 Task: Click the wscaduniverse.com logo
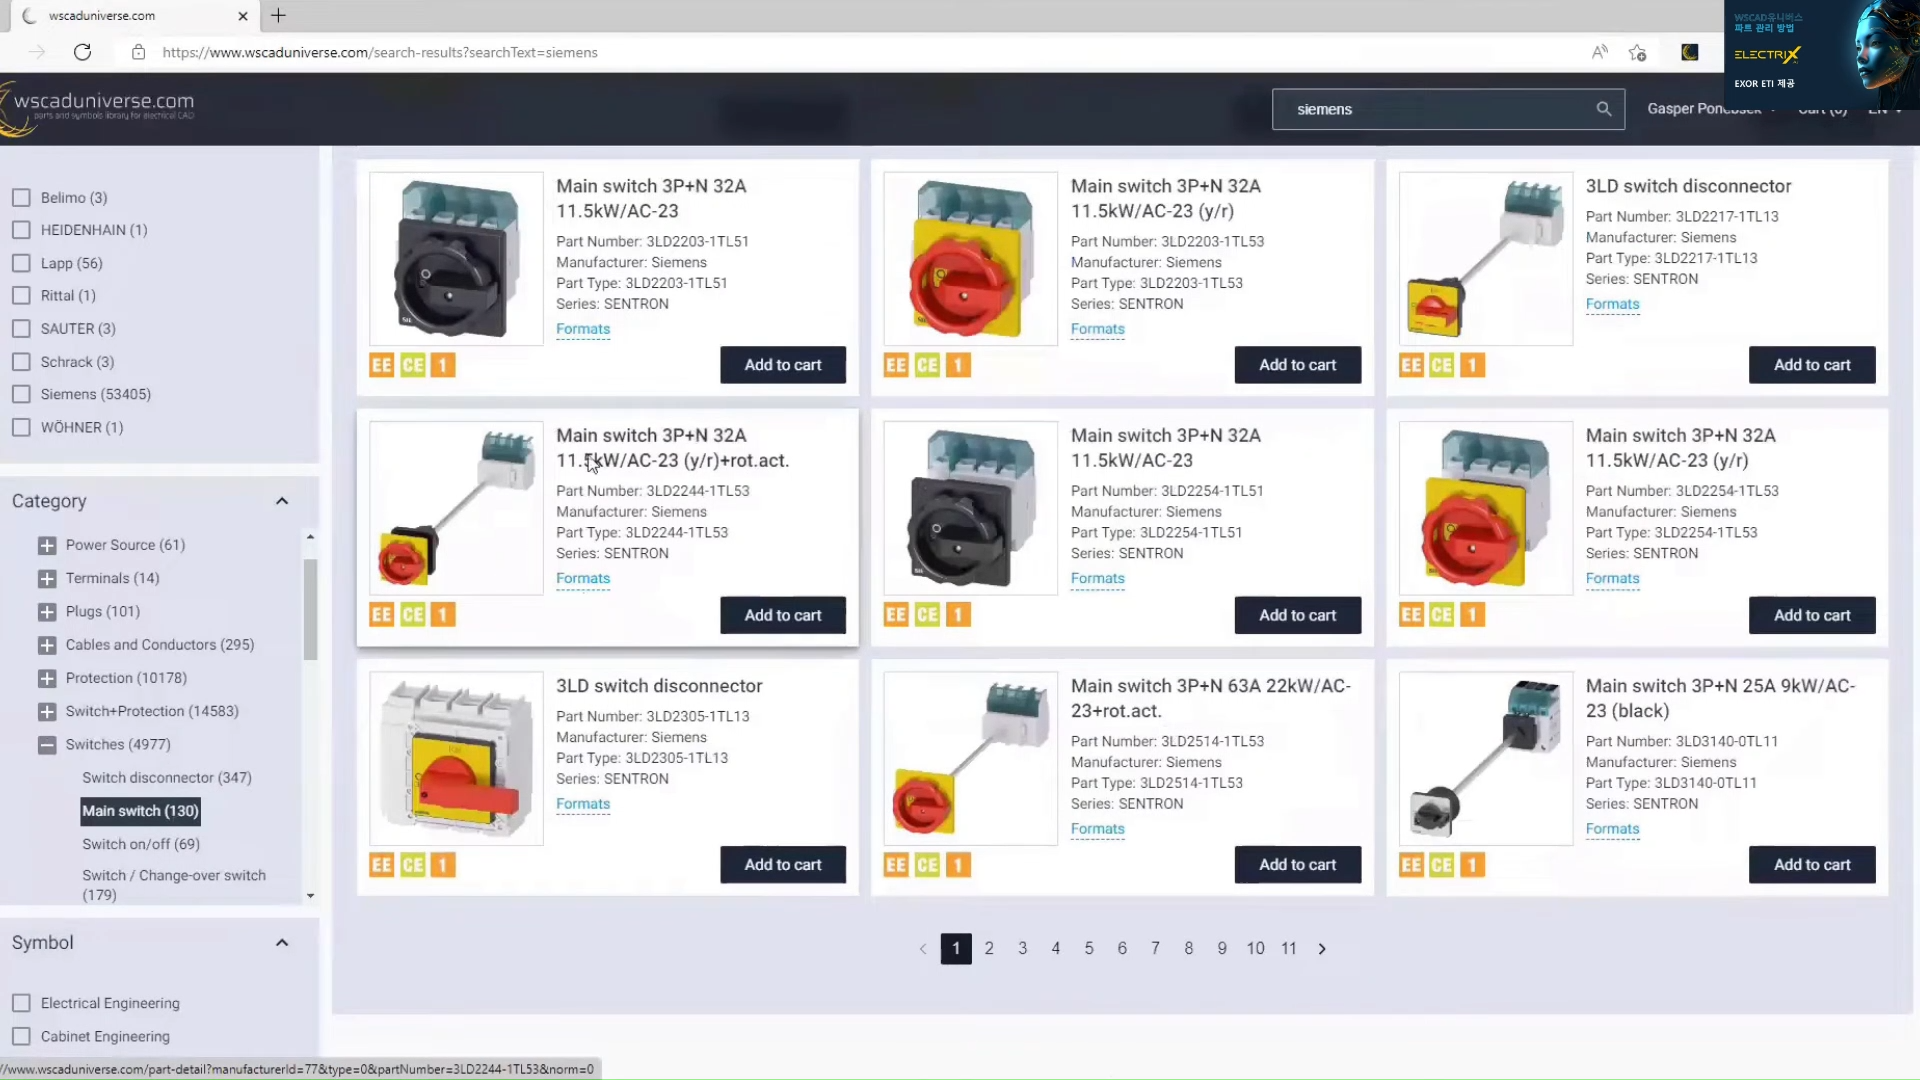click(x=98, y=108)
